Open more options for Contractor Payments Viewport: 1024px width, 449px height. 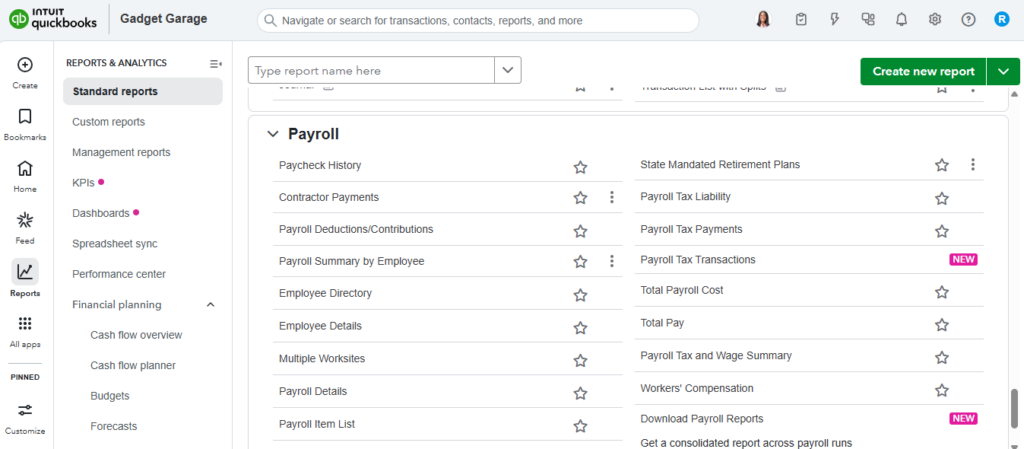click(x=612, y=197)
